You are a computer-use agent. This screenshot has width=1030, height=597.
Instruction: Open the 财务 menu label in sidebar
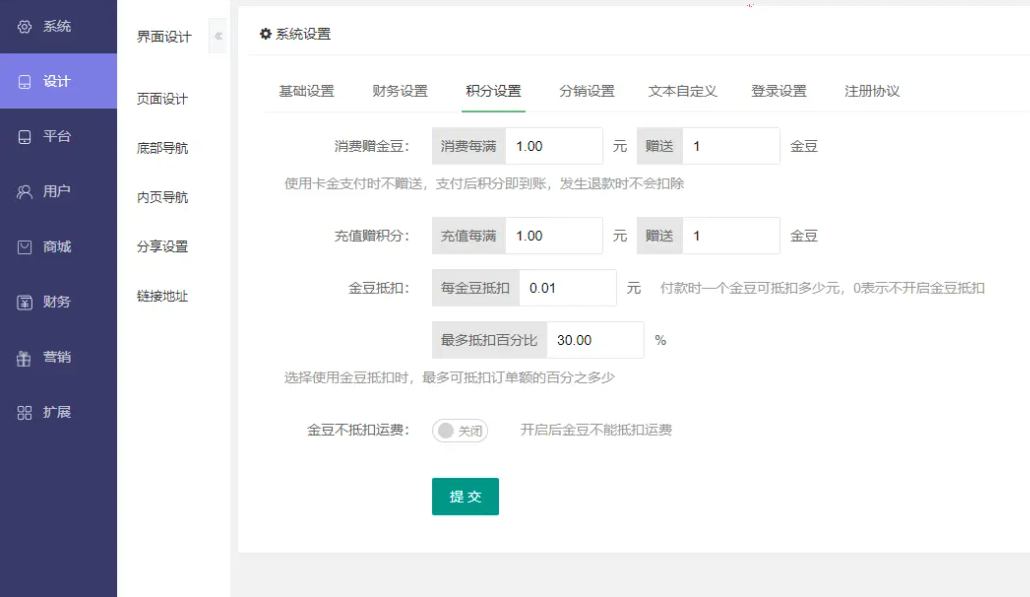pyautogui.click(x=57, y=302)
